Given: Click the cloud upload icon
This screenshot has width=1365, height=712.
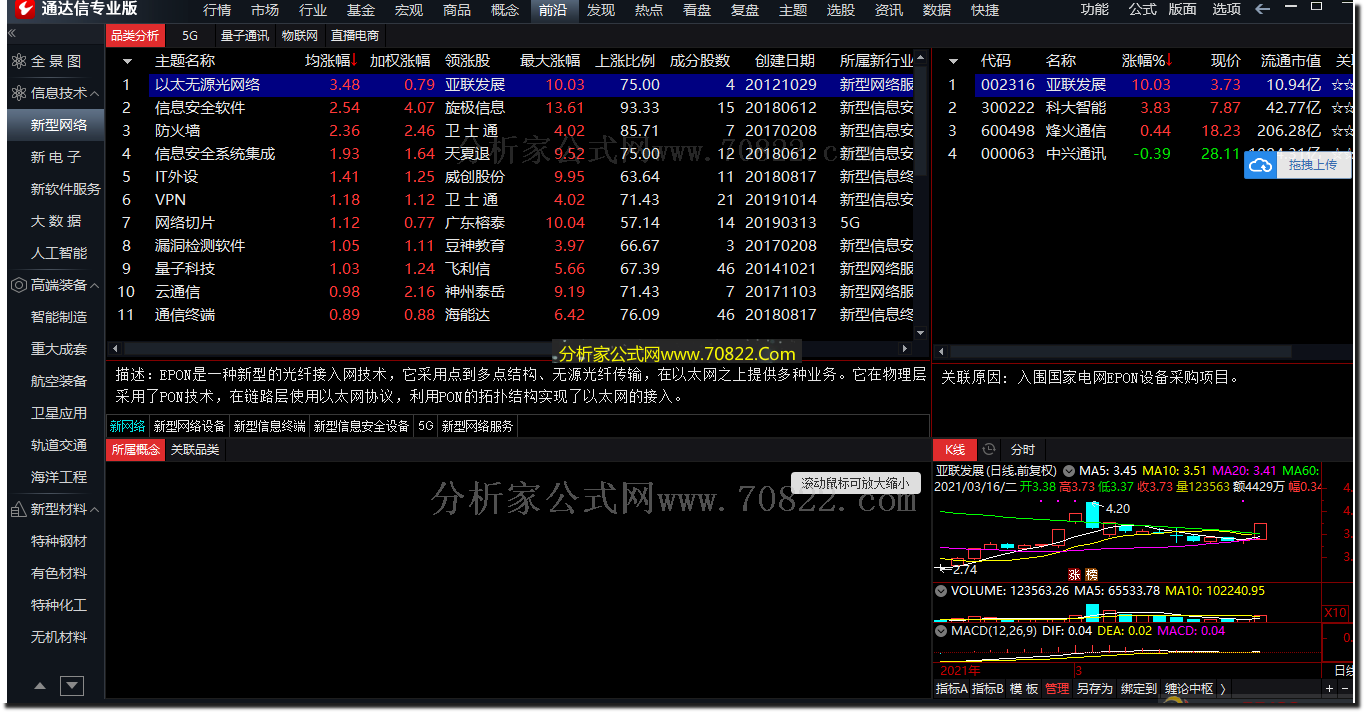Looking at the screenshot, I should (1261, 165).
